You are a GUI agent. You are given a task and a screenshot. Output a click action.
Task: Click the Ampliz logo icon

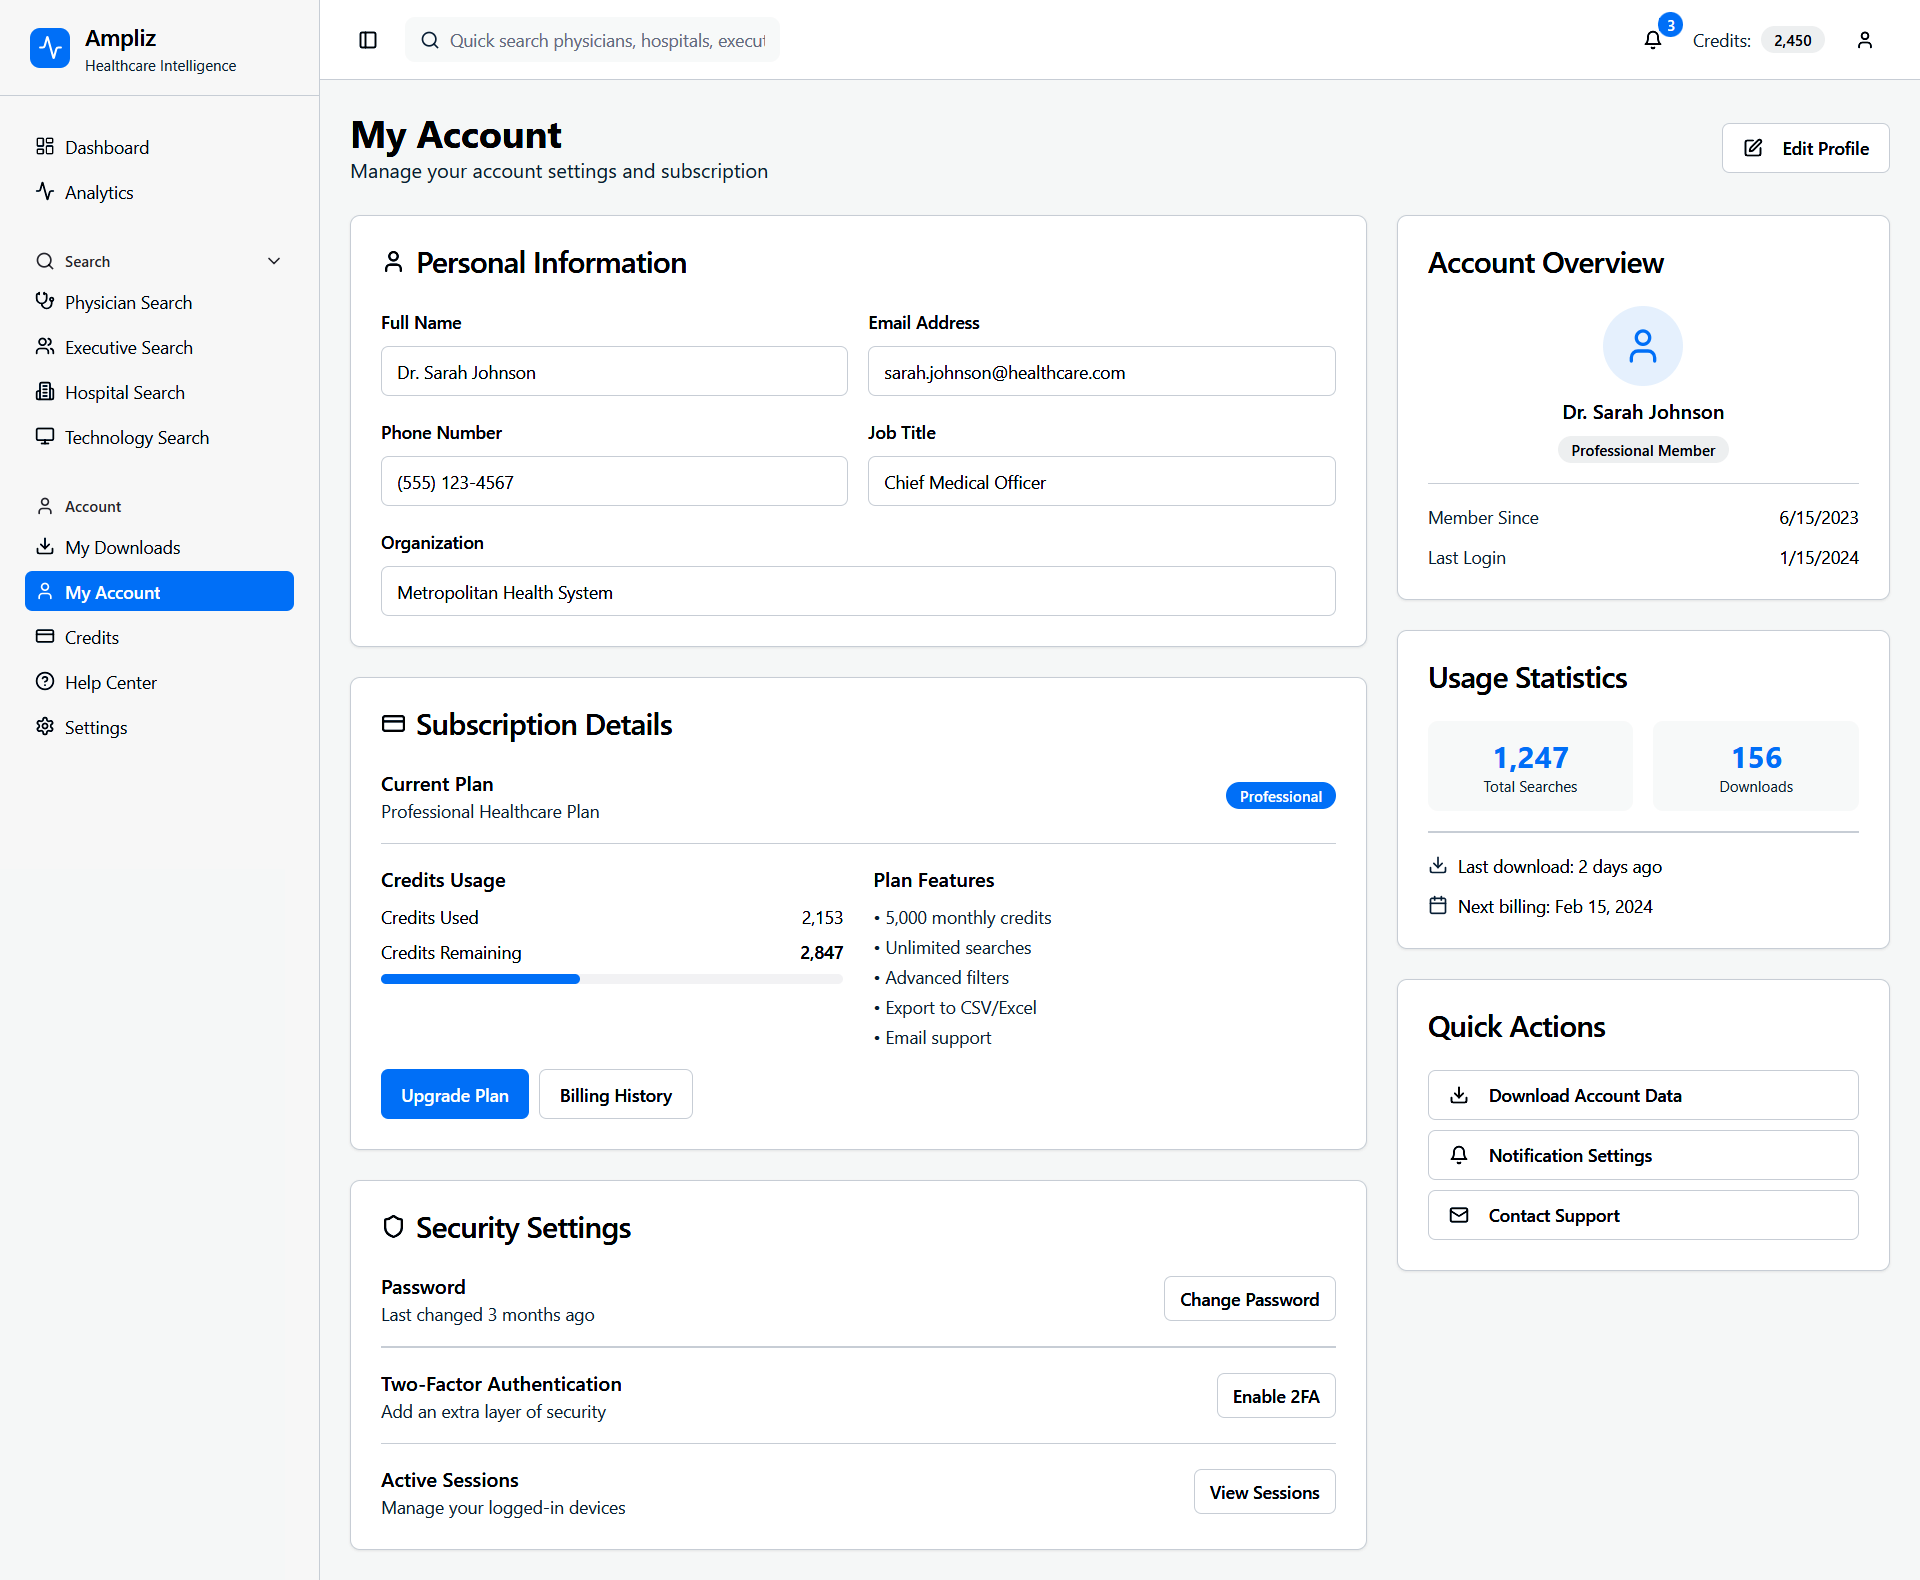[50, 48]
